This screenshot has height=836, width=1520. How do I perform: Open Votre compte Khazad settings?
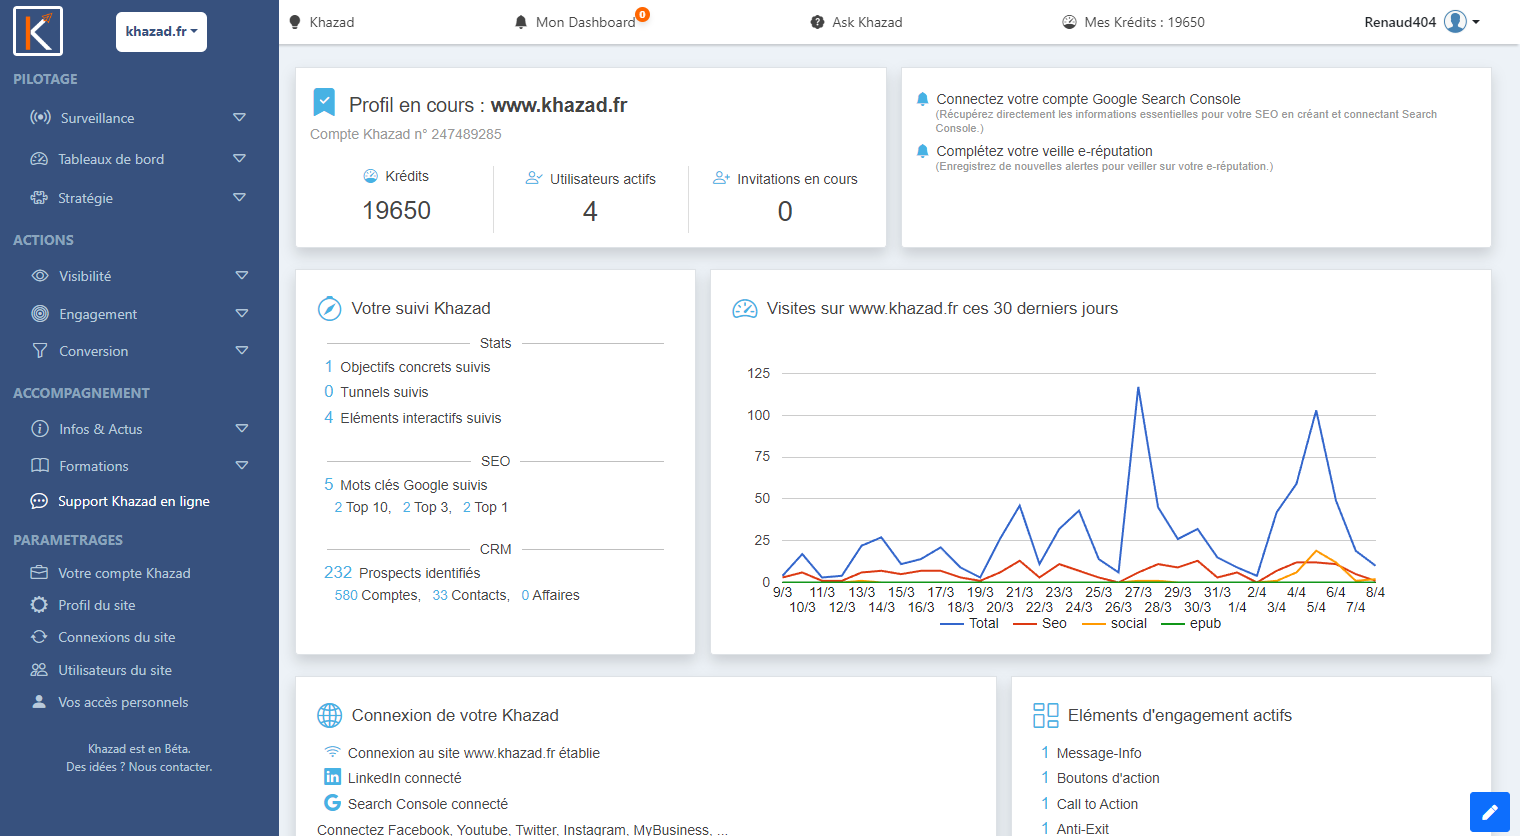point(124,573)
